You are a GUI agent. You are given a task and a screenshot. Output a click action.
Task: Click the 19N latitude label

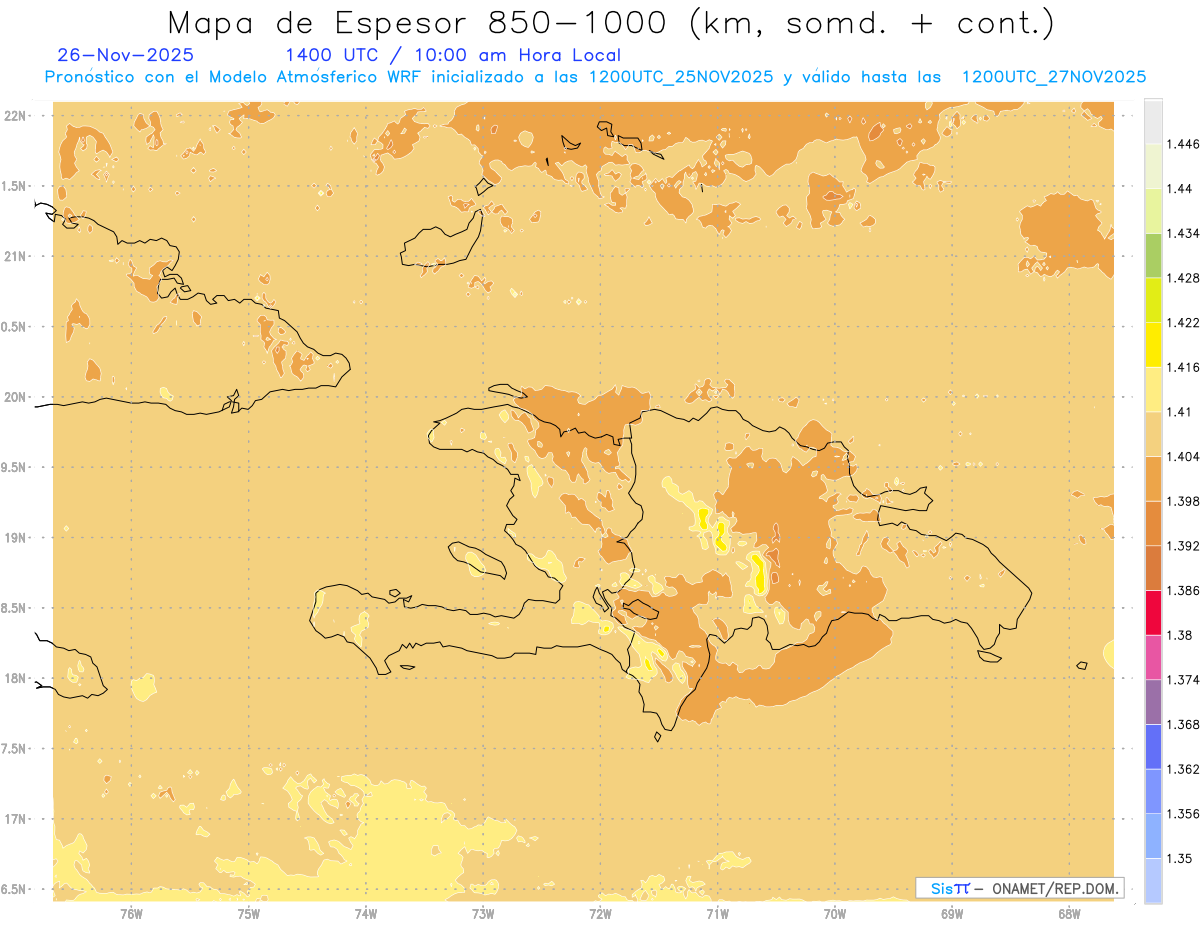tap(15, 538)
